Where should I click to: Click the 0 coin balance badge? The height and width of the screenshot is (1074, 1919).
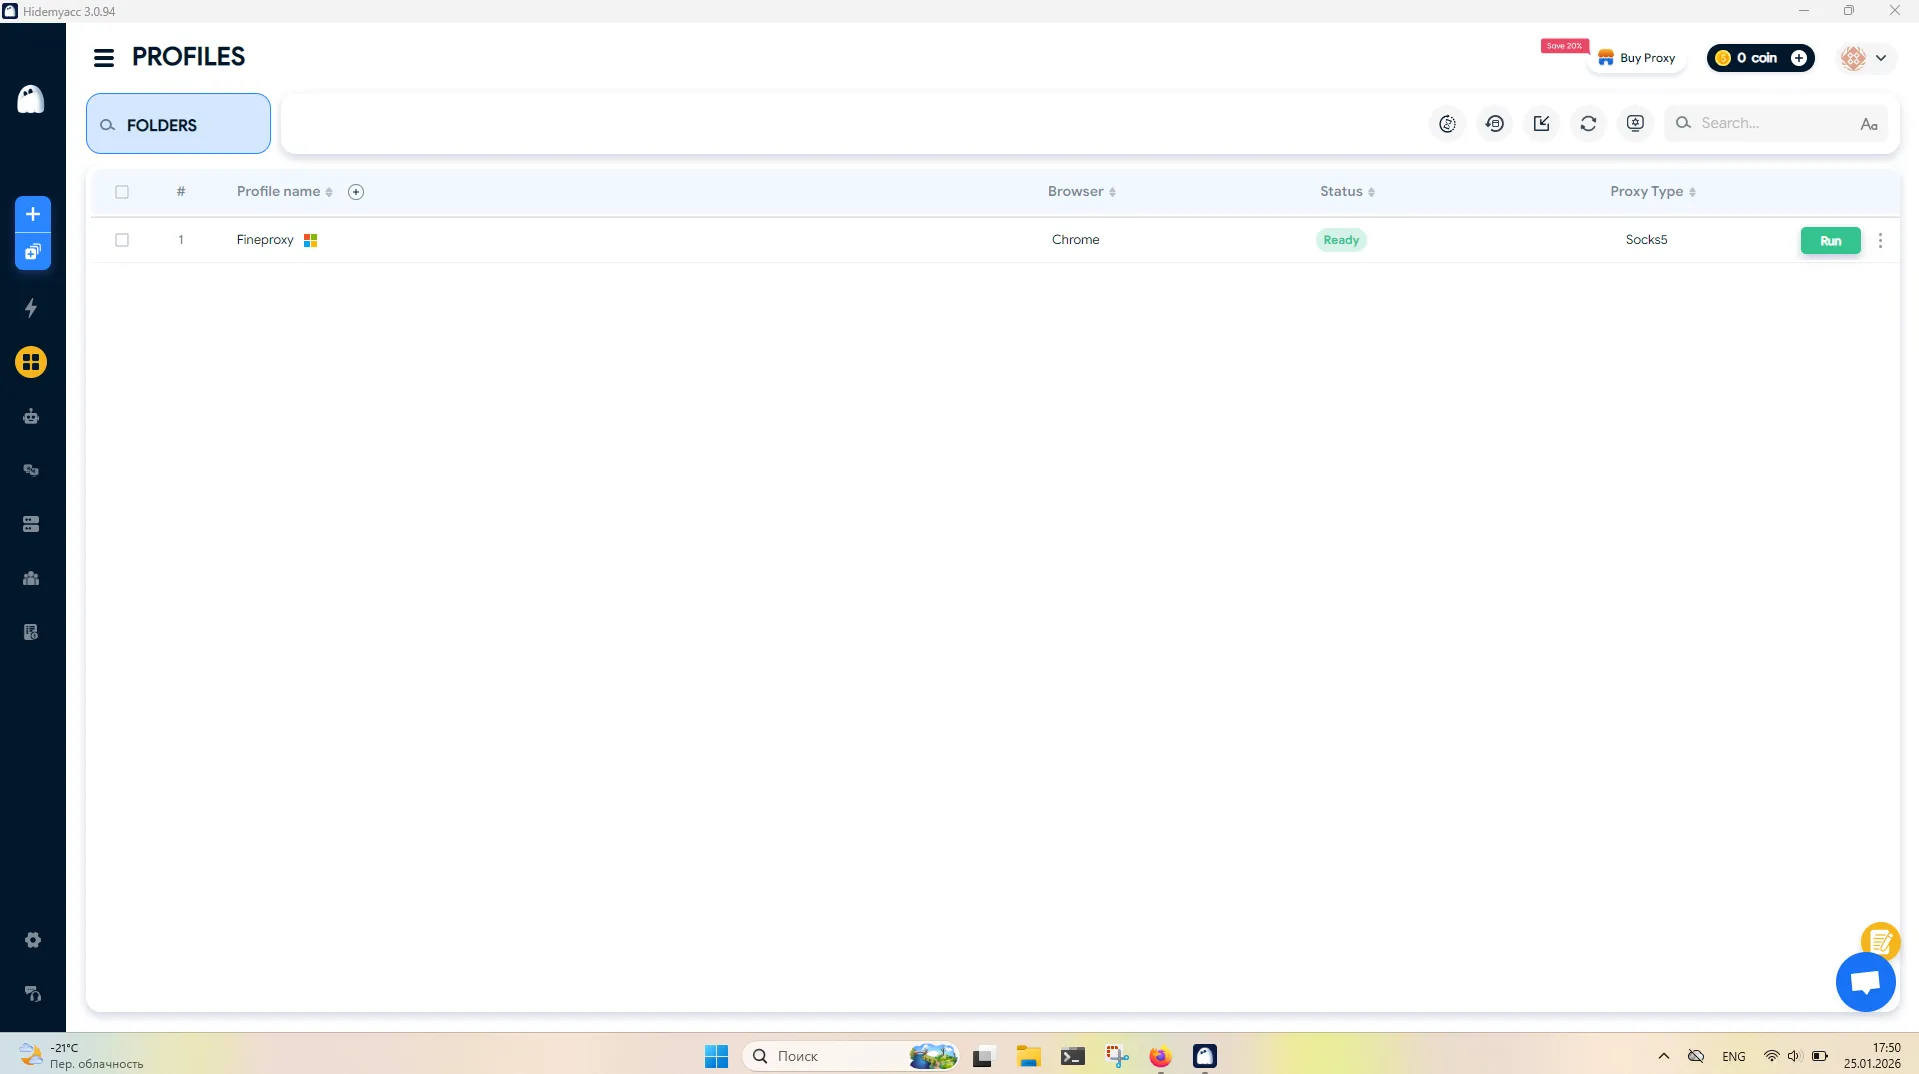tap(1760, 58)
